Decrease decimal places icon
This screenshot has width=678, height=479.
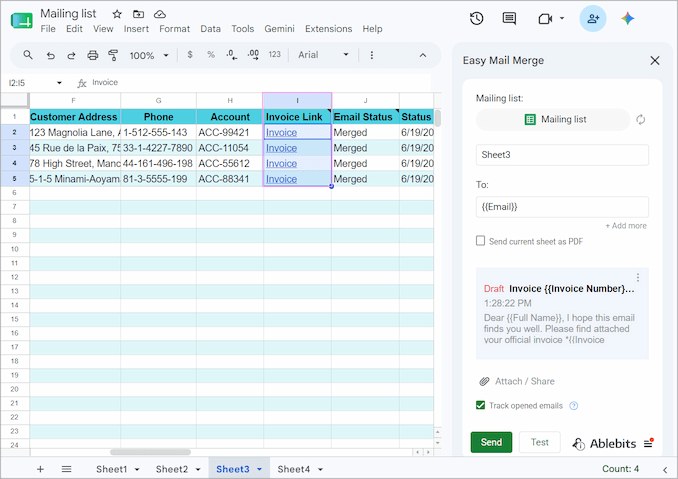231,55
